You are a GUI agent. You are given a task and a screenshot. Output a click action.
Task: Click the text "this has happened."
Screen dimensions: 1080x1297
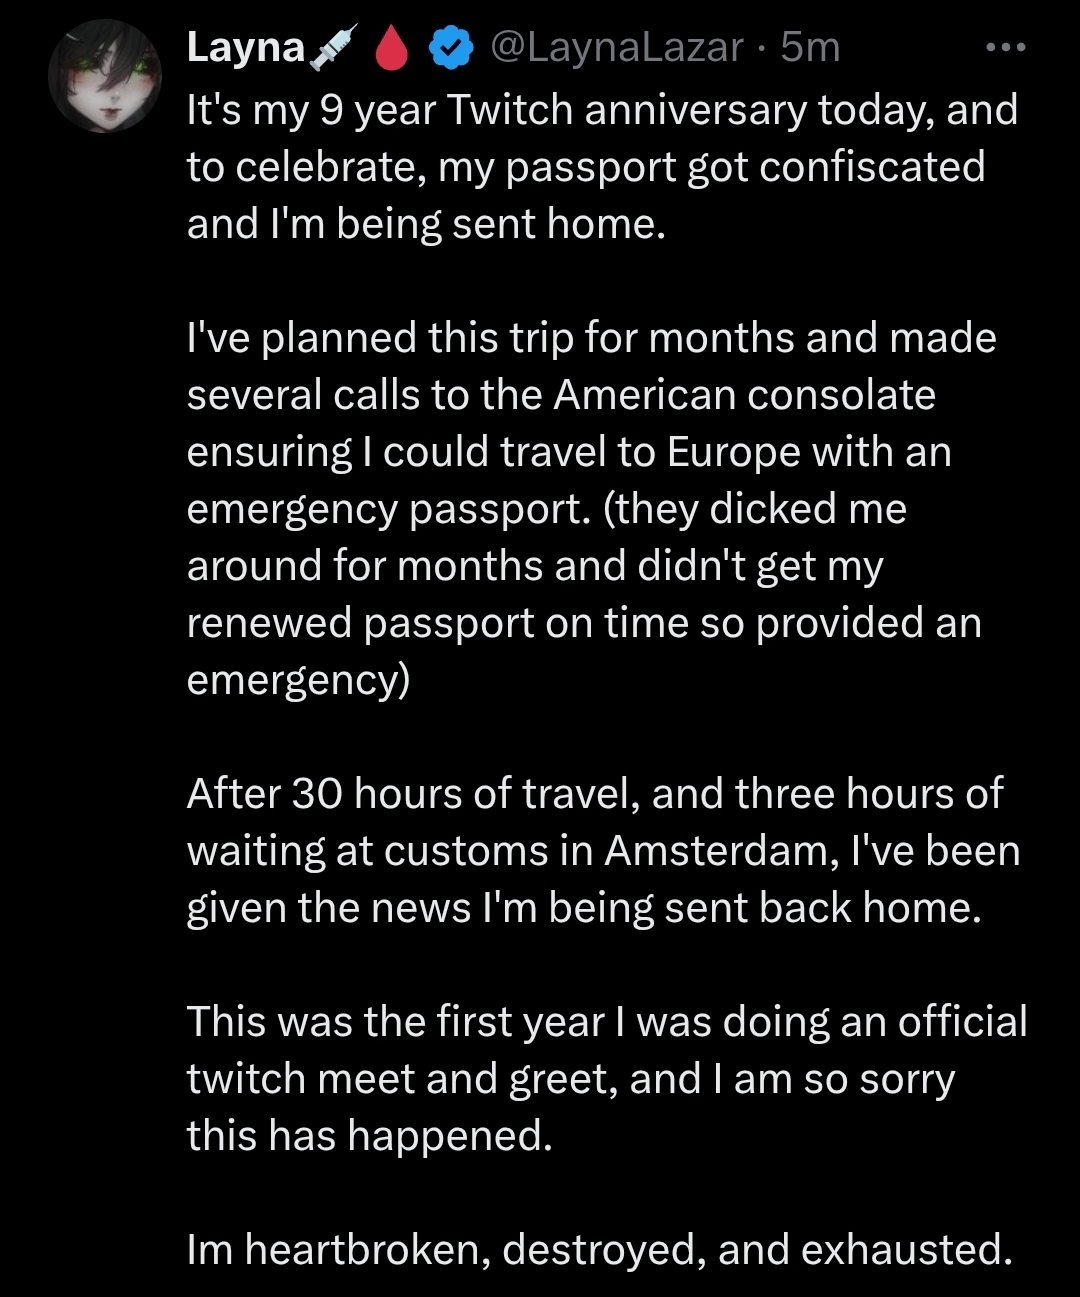click(370, 1135)
